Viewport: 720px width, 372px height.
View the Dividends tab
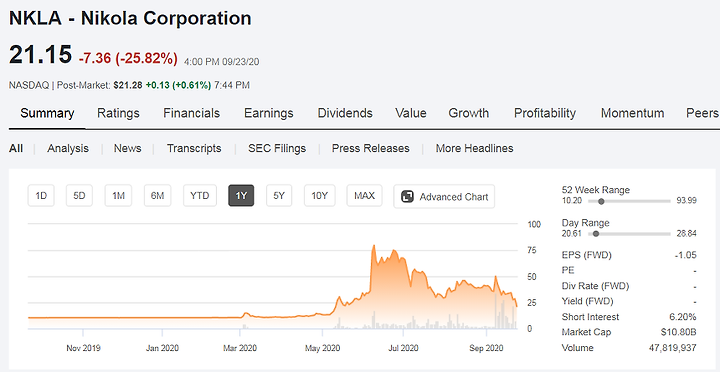tap(345, 113)
